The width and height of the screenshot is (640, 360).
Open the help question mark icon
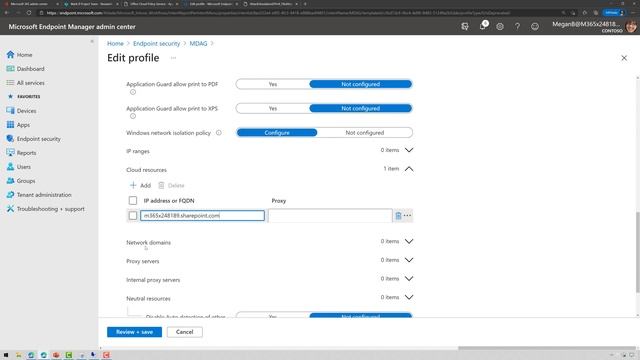(x=517, y=27)
